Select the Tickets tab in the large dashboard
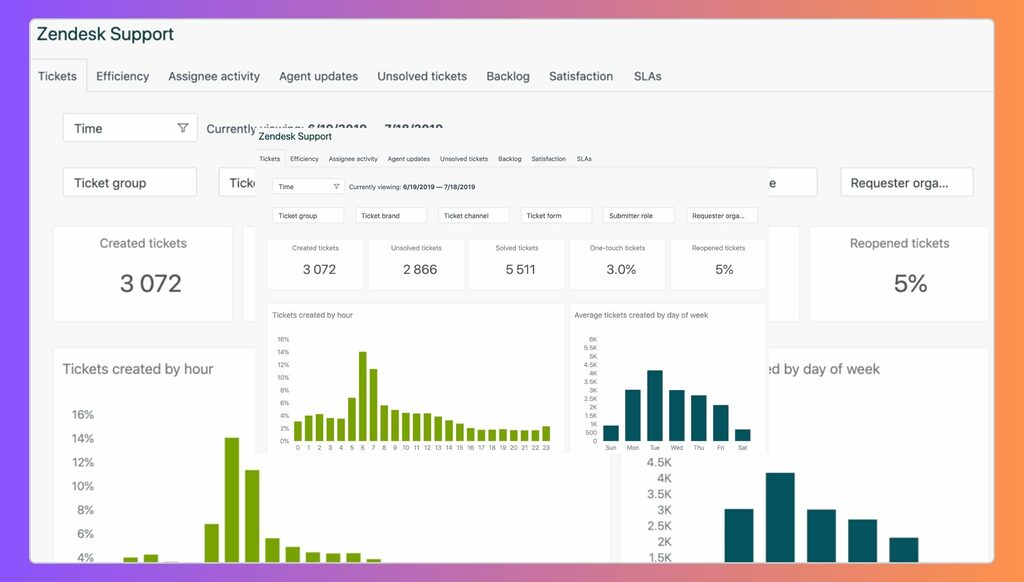 tap(57, 76)
